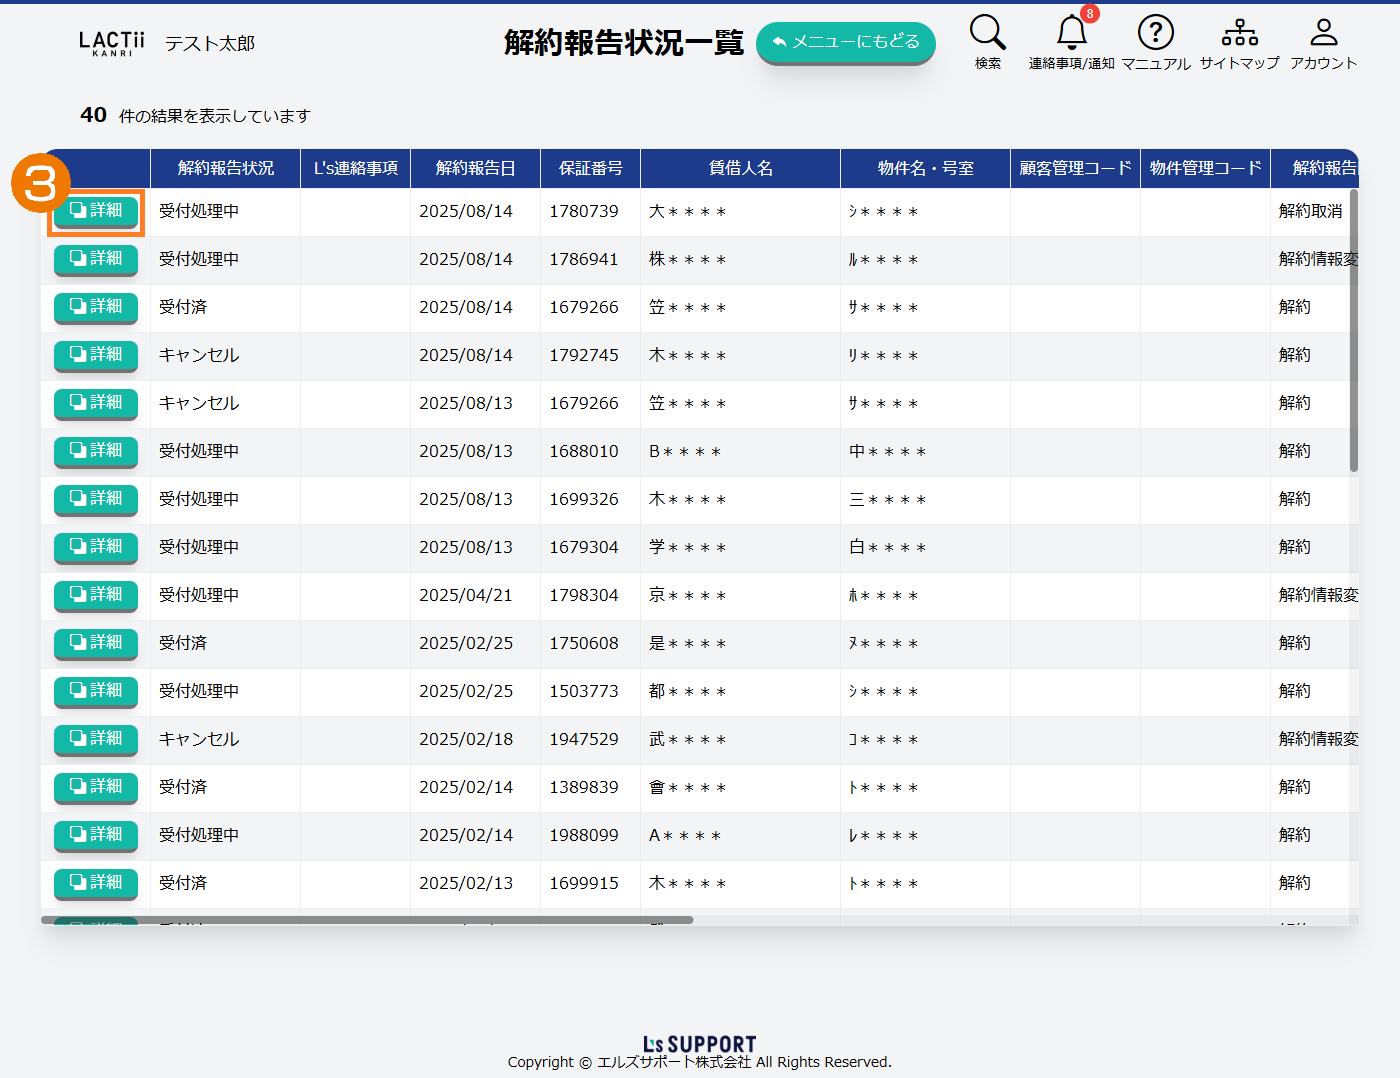Screen dimensions: 1400x1078
Task: Open 詳細 for guarantee number 1786941
Action: click(96, 259)
